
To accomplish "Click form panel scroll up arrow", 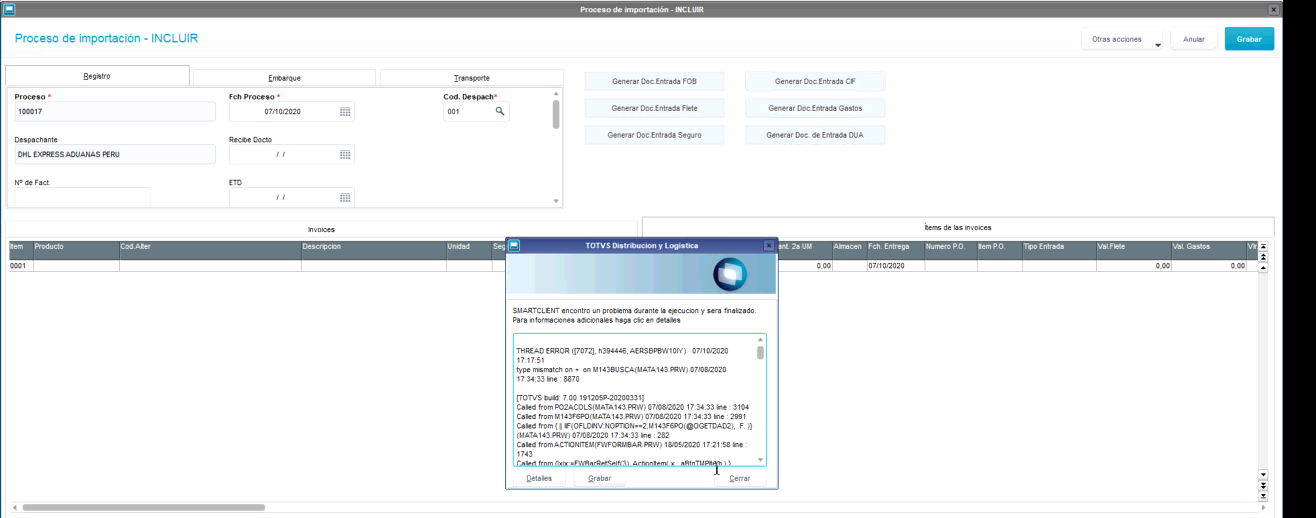I will [556, 94].
